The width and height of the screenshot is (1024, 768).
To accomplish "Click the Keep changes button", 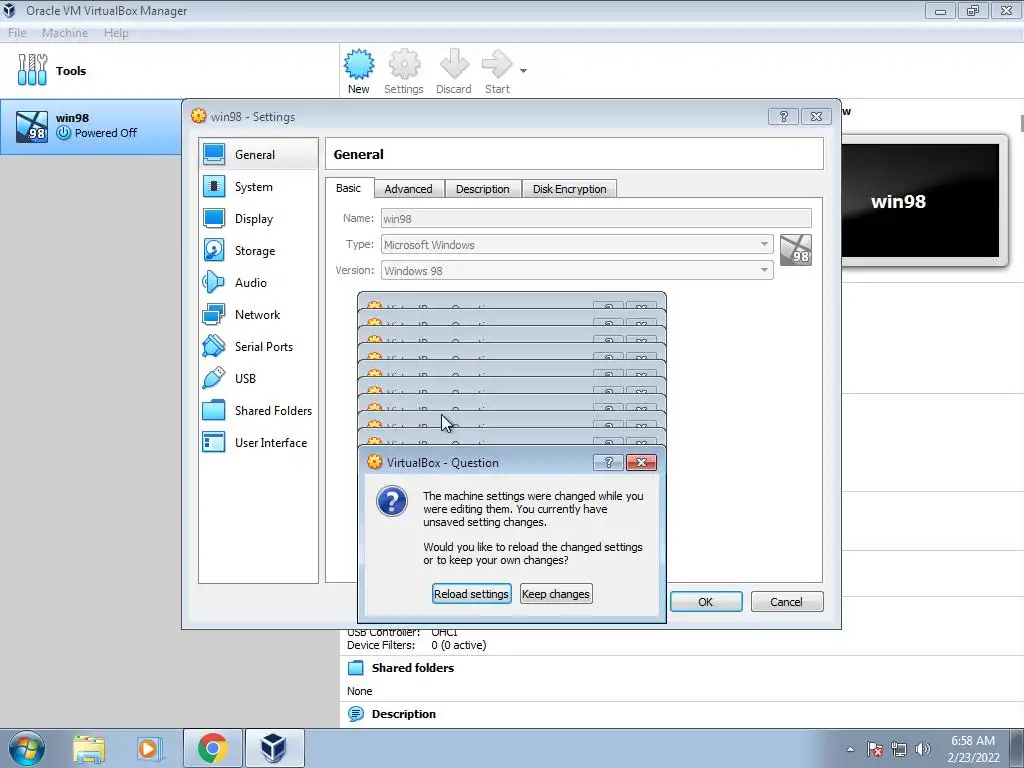I will pyautogui.click(x=556, y=594).
